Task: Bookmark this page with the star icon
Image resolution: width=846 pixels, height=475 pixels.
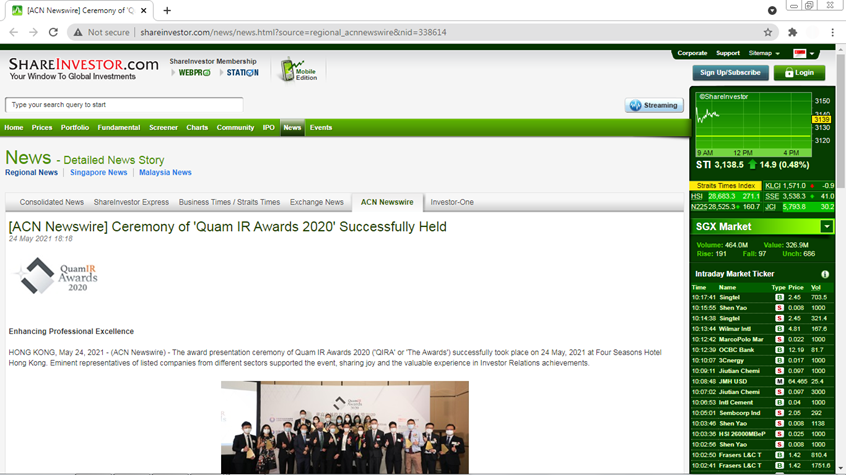Action: click(x=768, y=32)
